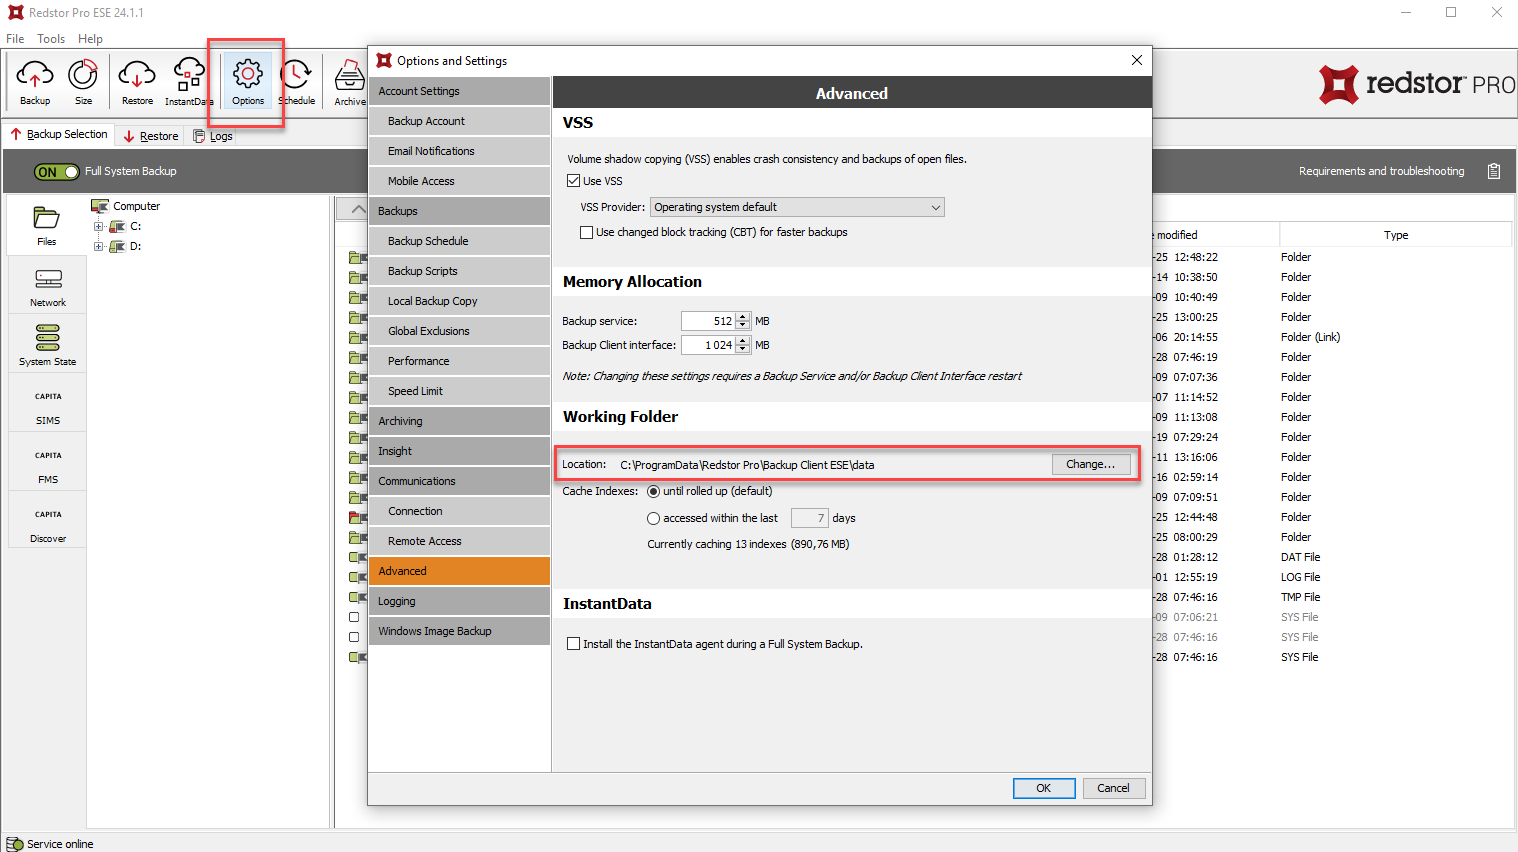Click the Type column header
This screenshot has width=1518, height=852.
click(x=1395, y=235)
